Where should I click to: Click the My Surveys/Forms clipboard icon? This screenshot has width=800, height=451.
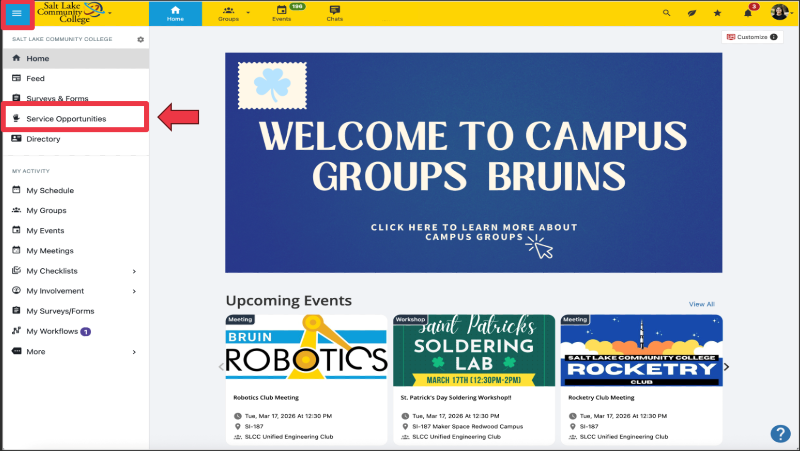(16, 310)
